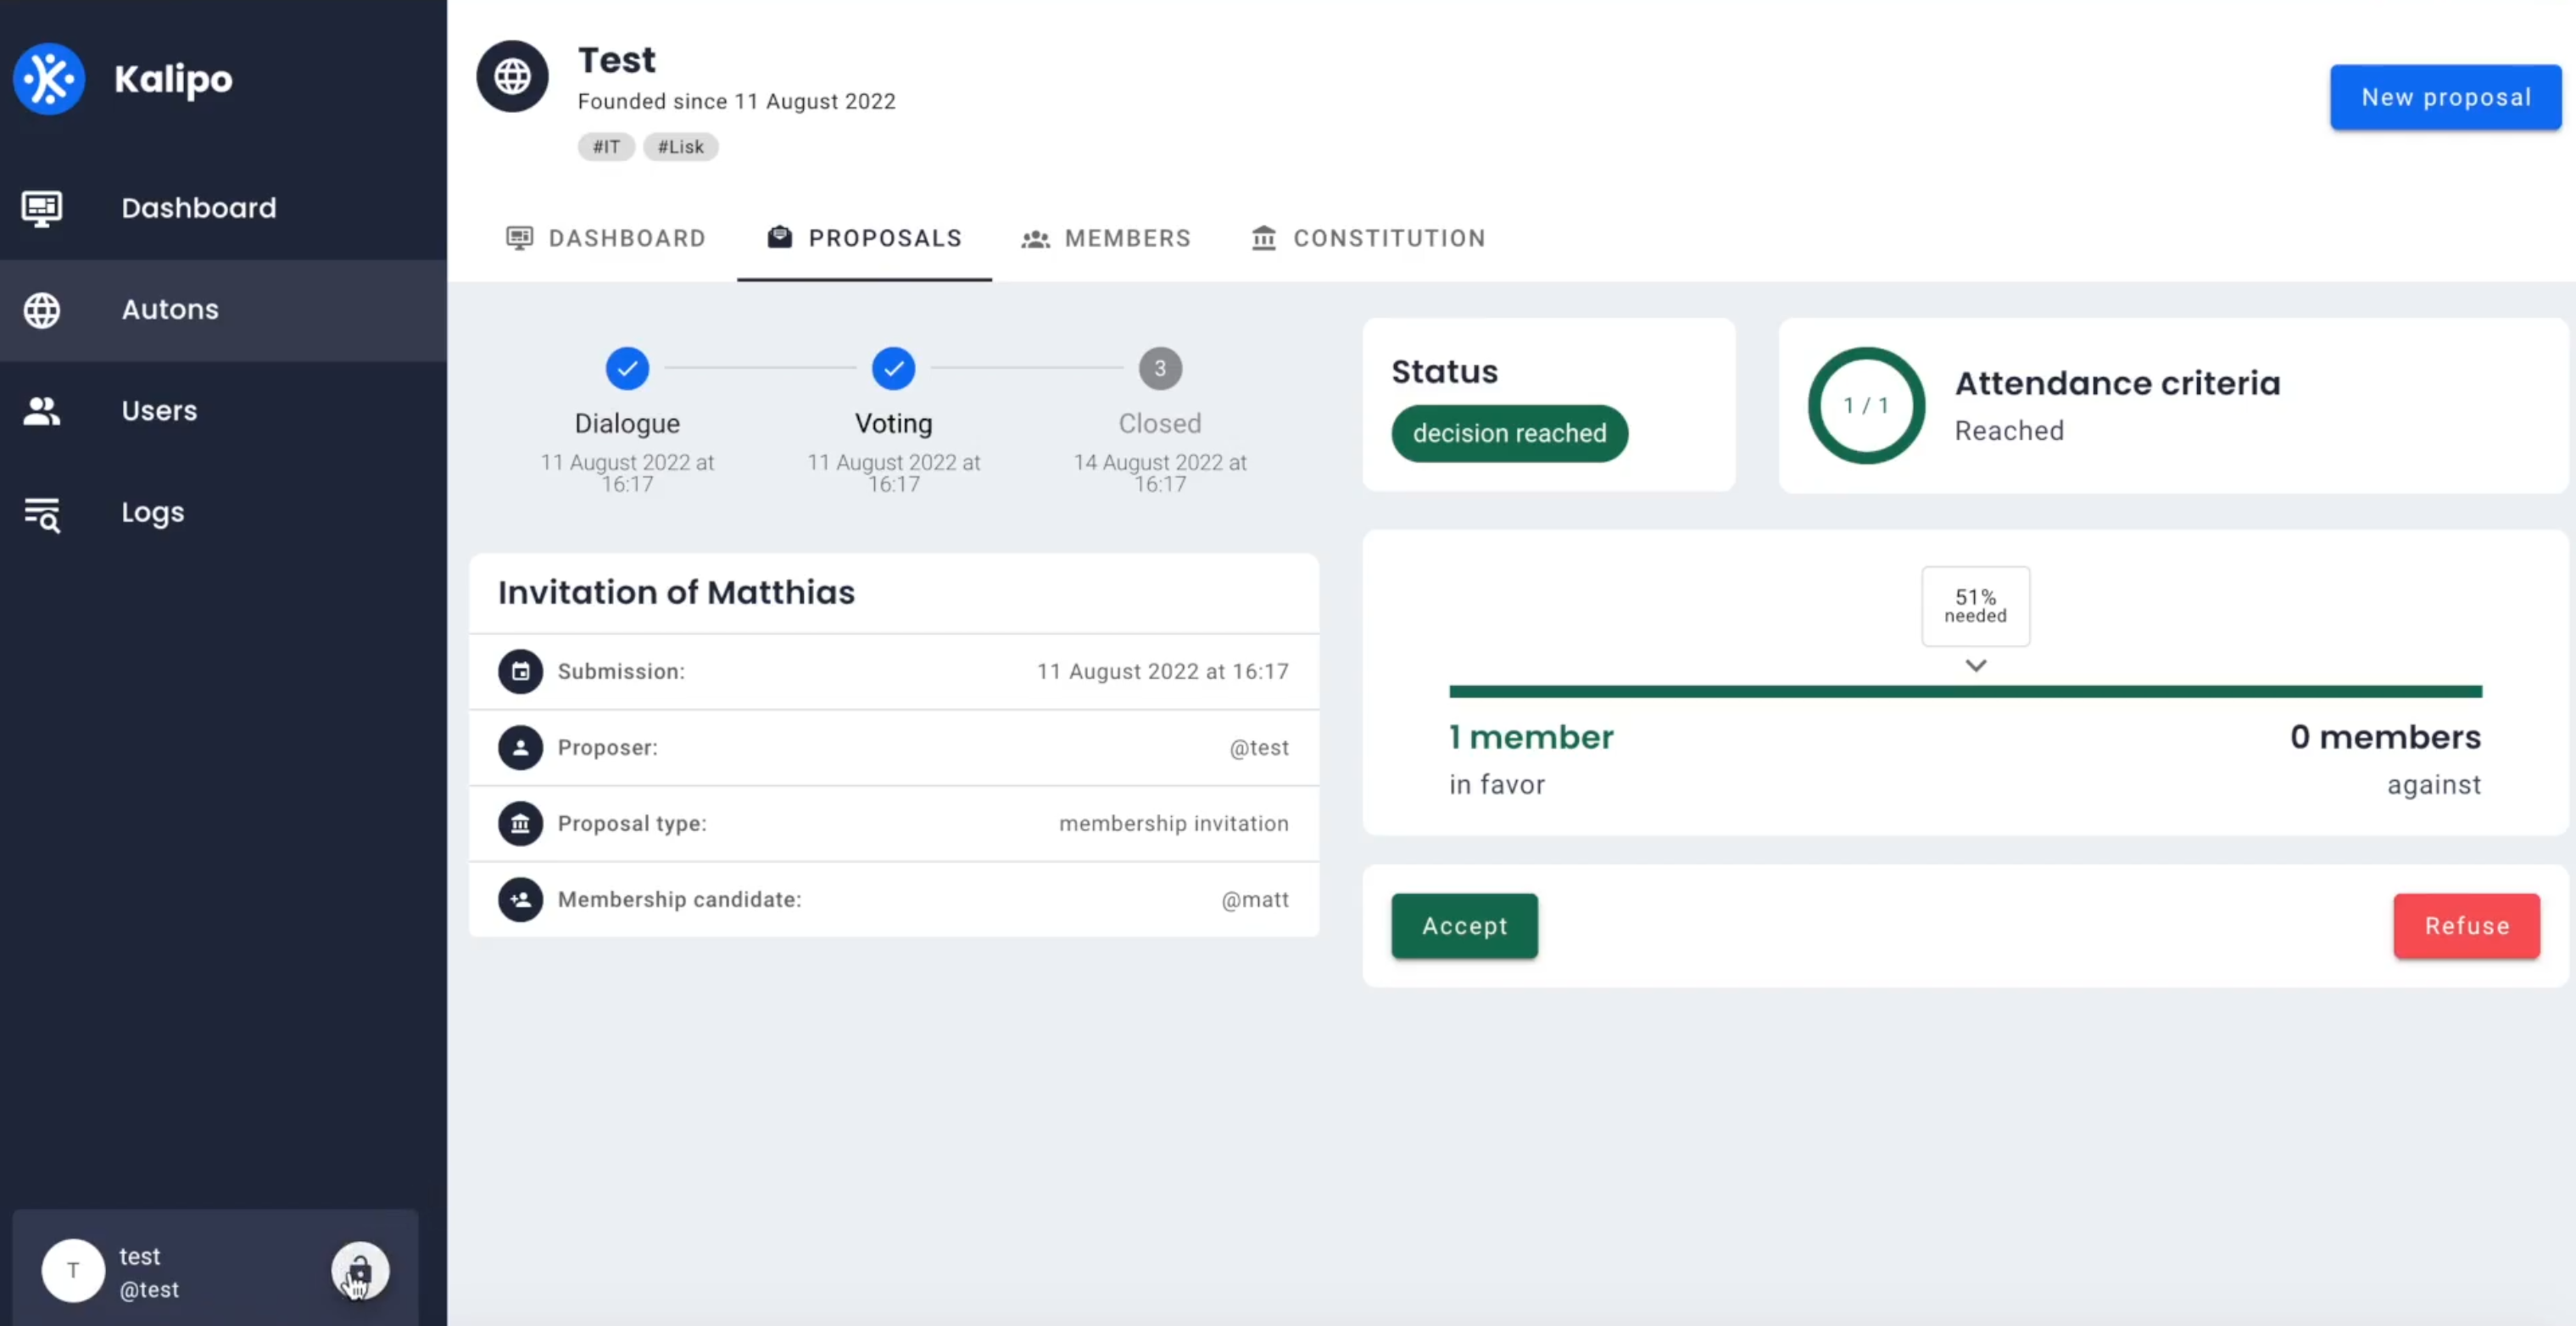Click the Autons globe icon in sidebar
The width and height of the screenshot is (2576, 1326).
tap(42, 310)
